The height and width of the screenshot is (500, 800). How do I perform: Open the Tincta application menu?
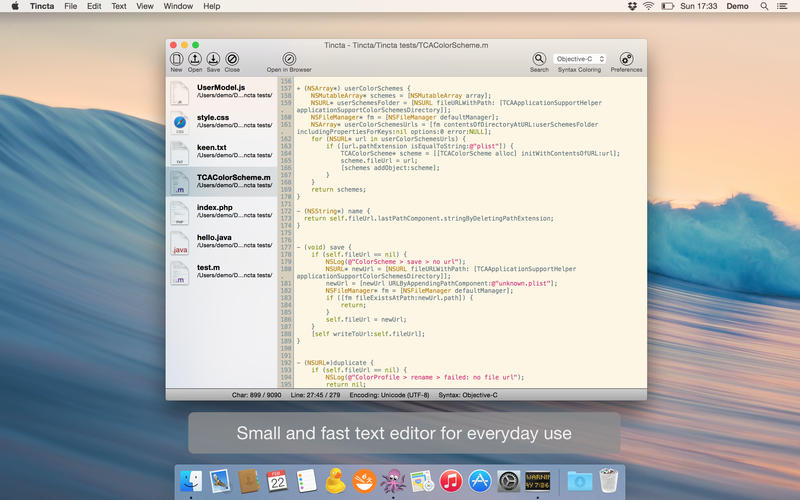click(42, 6)
